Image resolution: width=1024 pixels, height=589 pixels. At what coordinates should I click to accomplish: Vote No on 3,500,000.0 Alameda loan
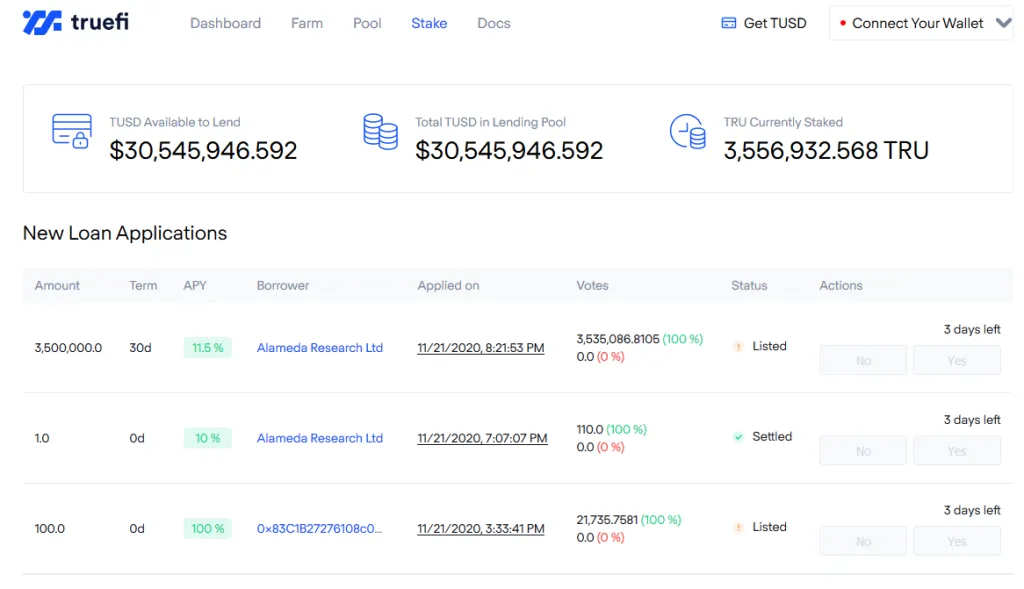[863, 360]
